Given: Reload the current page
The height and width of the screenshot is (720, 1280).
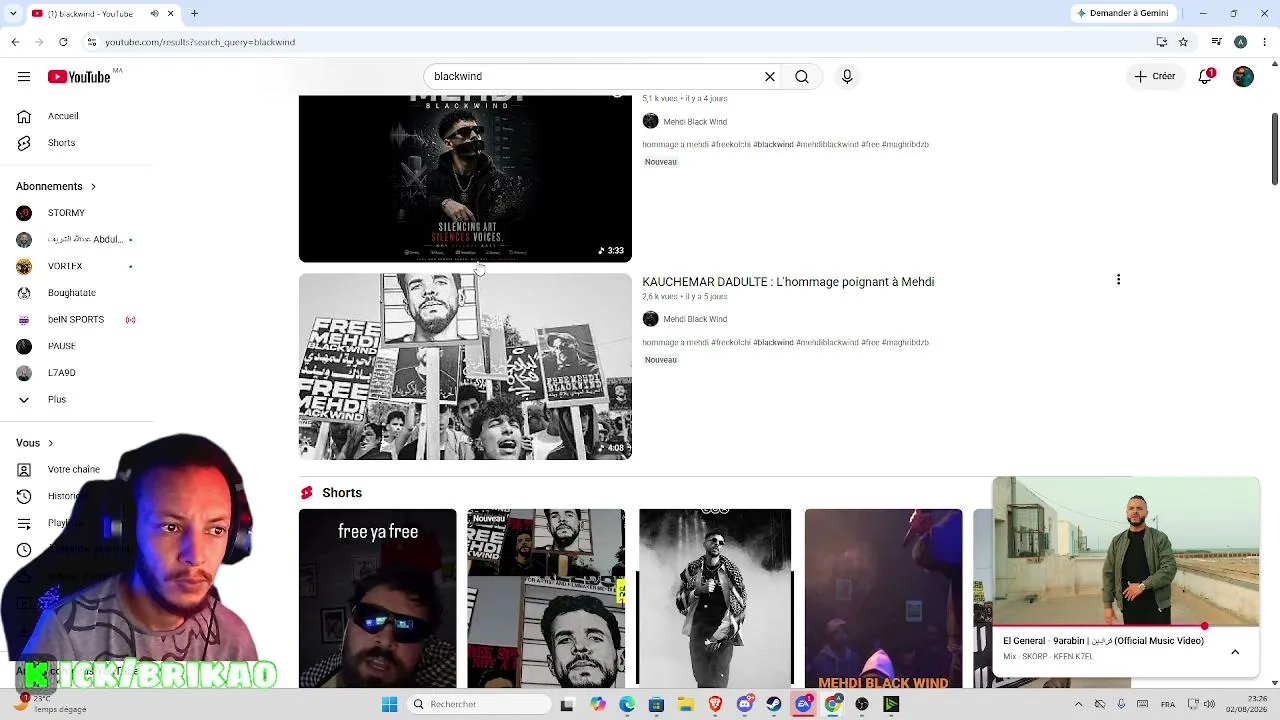Looking at the screenshot, I should (63, 42).
